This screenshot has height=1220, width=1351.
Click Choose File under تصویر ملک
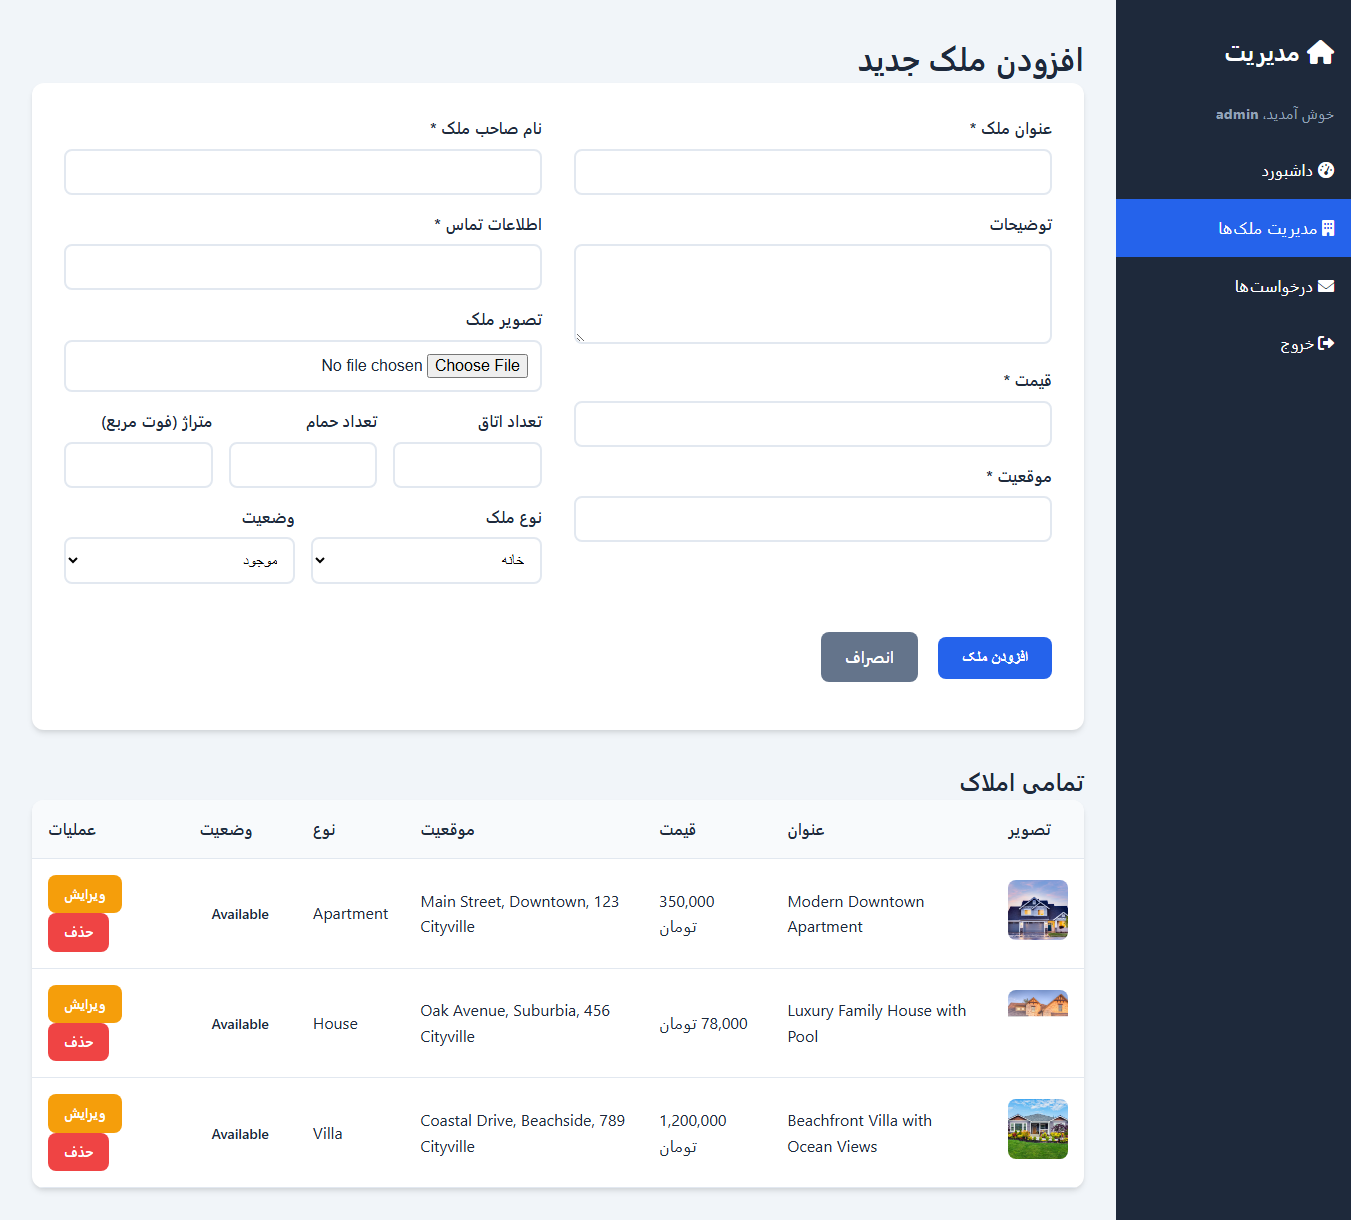tap(477, 365)
